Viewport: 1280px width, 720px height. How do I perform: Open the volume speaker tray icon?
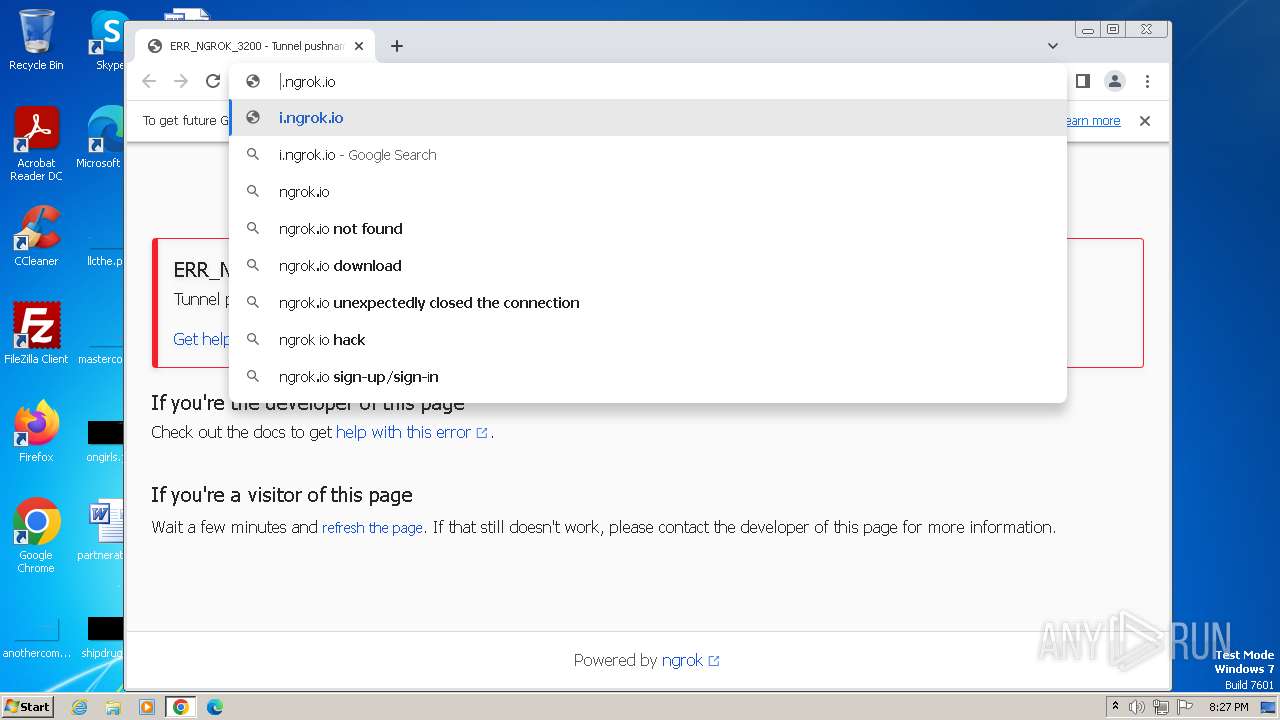tap(1136, 707)
